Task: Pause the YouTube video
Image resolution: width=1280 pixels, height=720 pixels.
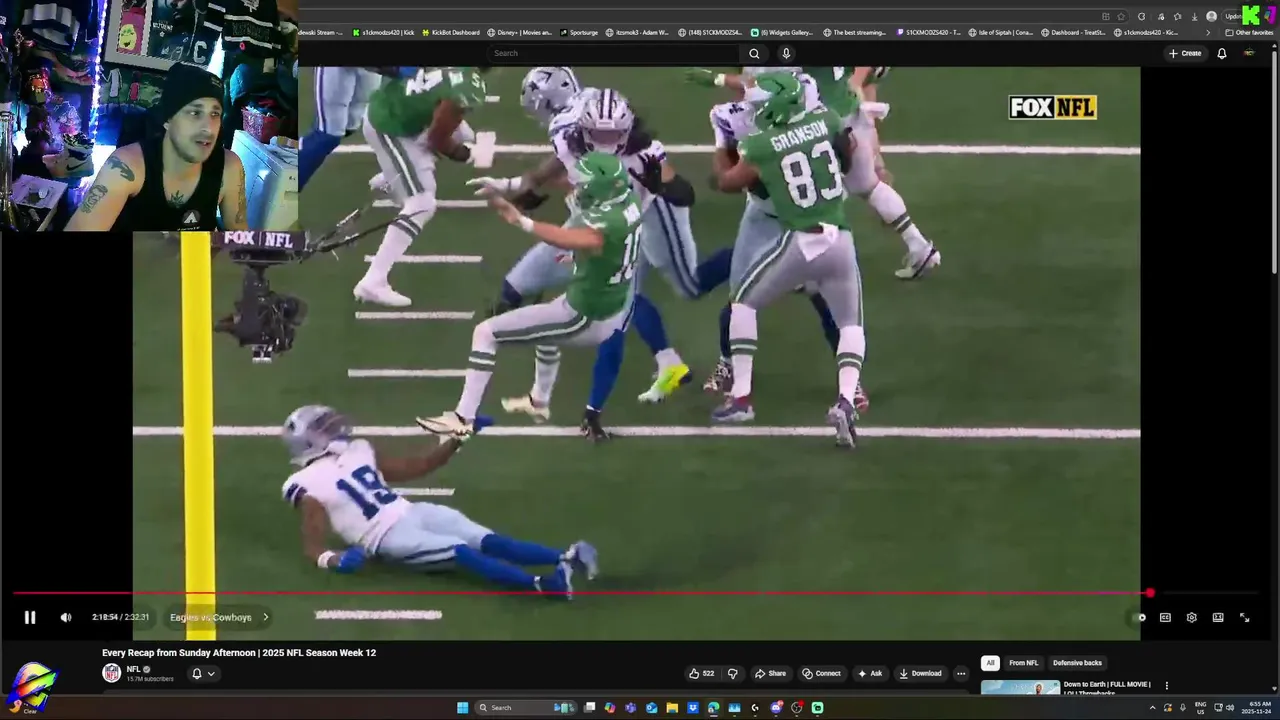Action: 30,617
